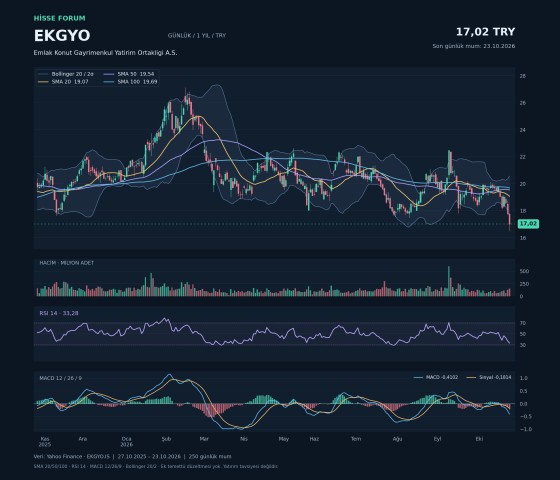Click the SMA 50 19,54 legend entry
The height and width of the screenshot is (480, 560).
[x=129, y=74]
